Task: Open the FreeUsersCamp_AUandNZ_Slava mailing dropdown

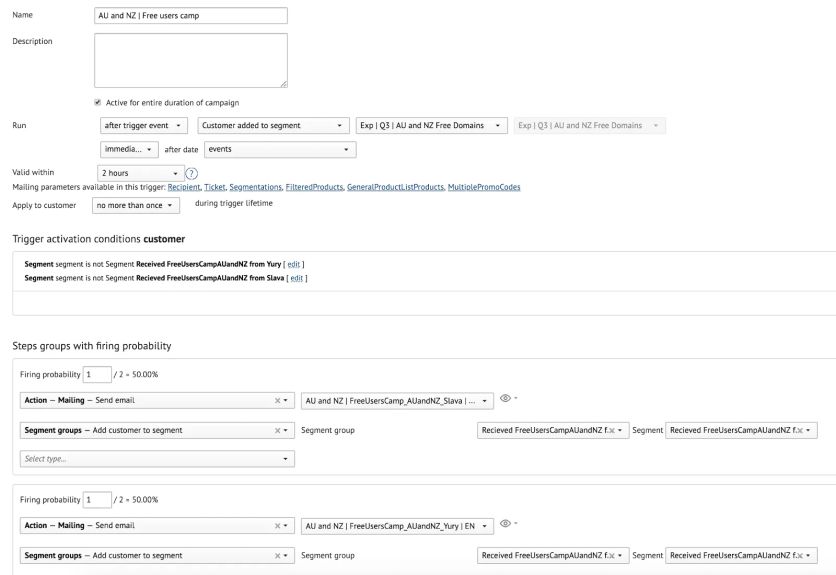Action: click(397, 401)
